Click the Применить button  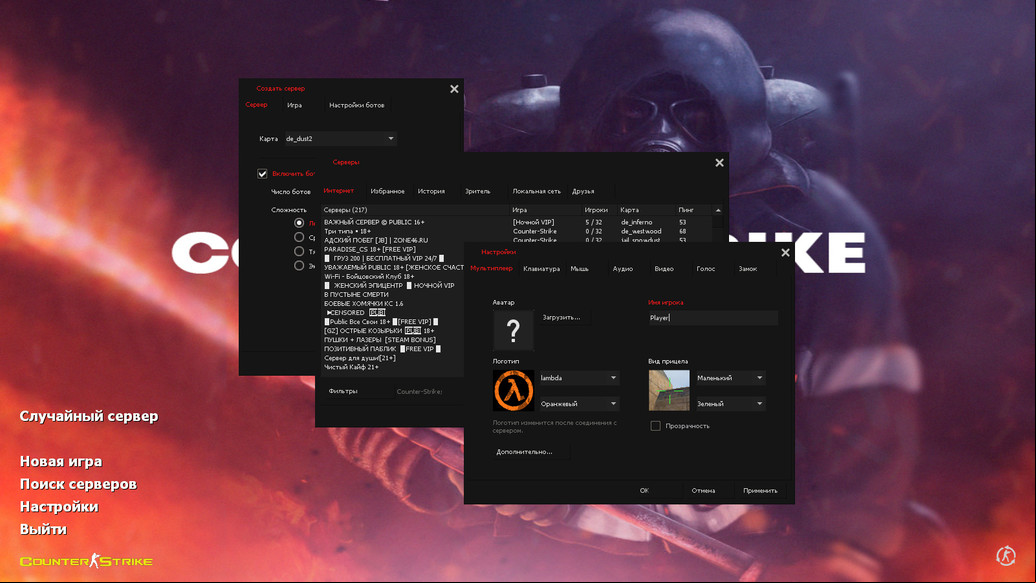(760, 490)
